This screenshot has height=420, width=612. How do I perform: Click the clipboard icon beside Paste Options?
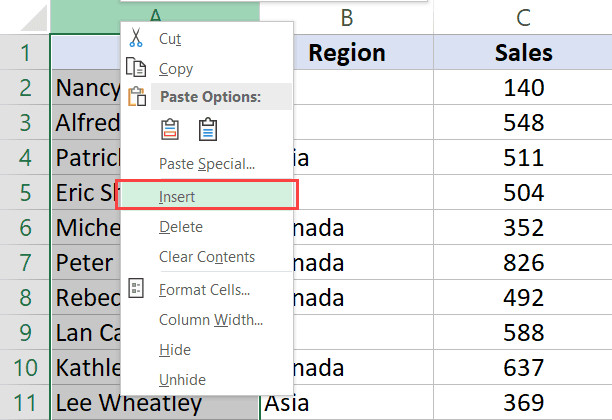(135, 97)
